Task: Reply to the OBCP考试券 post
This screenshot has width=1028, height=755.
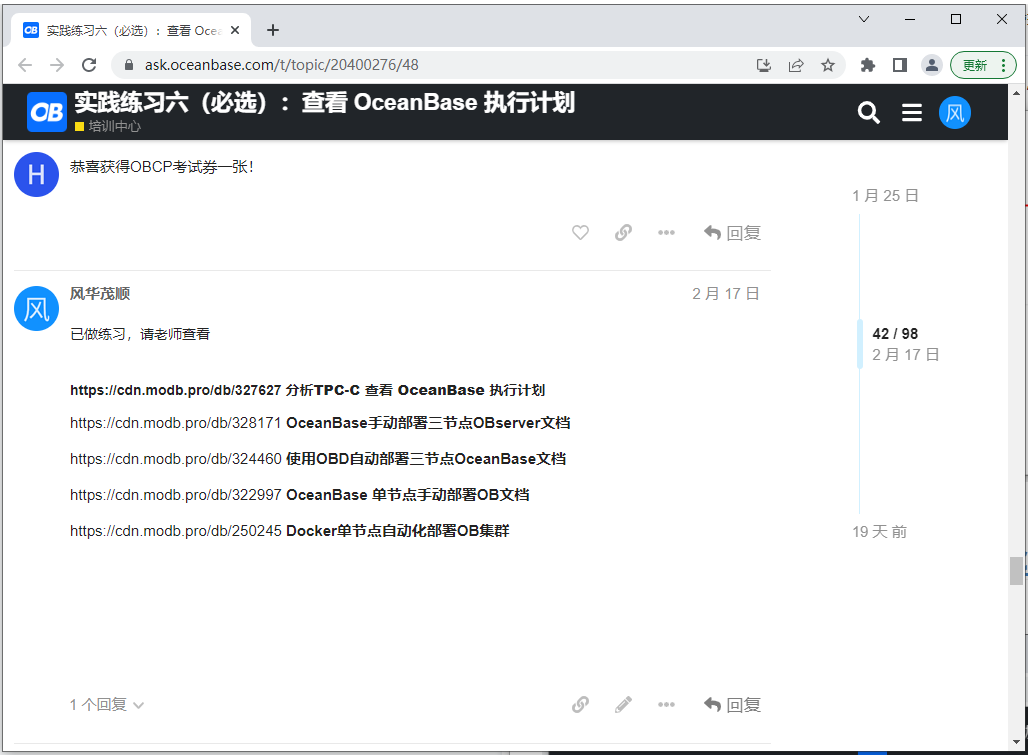Action: point(732,233)
